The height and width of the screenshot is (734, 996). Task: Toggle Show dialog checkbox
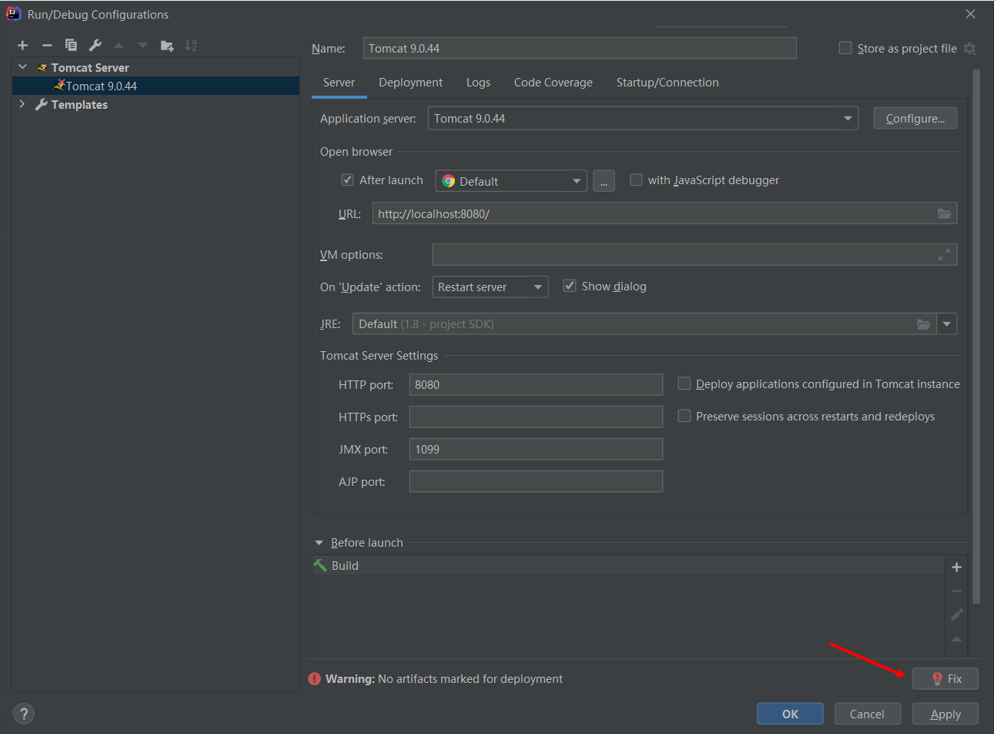coord(570,286)
